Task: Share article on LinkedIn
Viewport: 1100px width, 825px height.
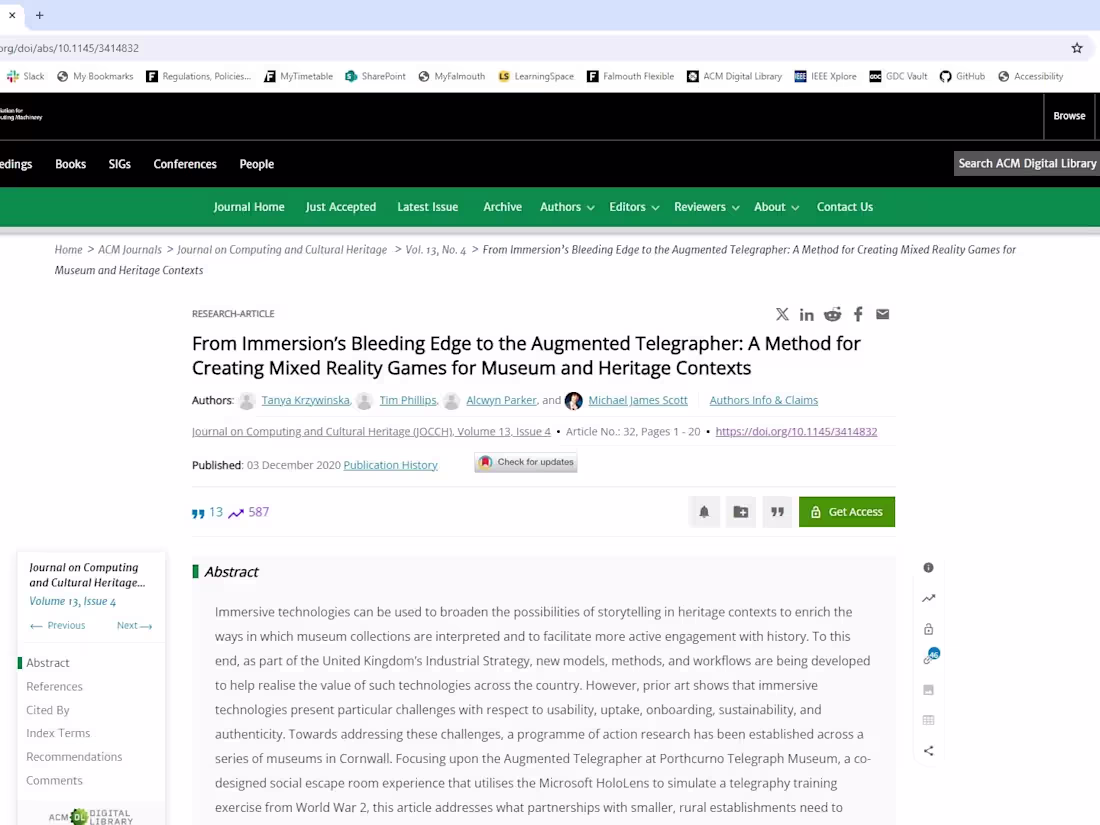Action: 807,314
